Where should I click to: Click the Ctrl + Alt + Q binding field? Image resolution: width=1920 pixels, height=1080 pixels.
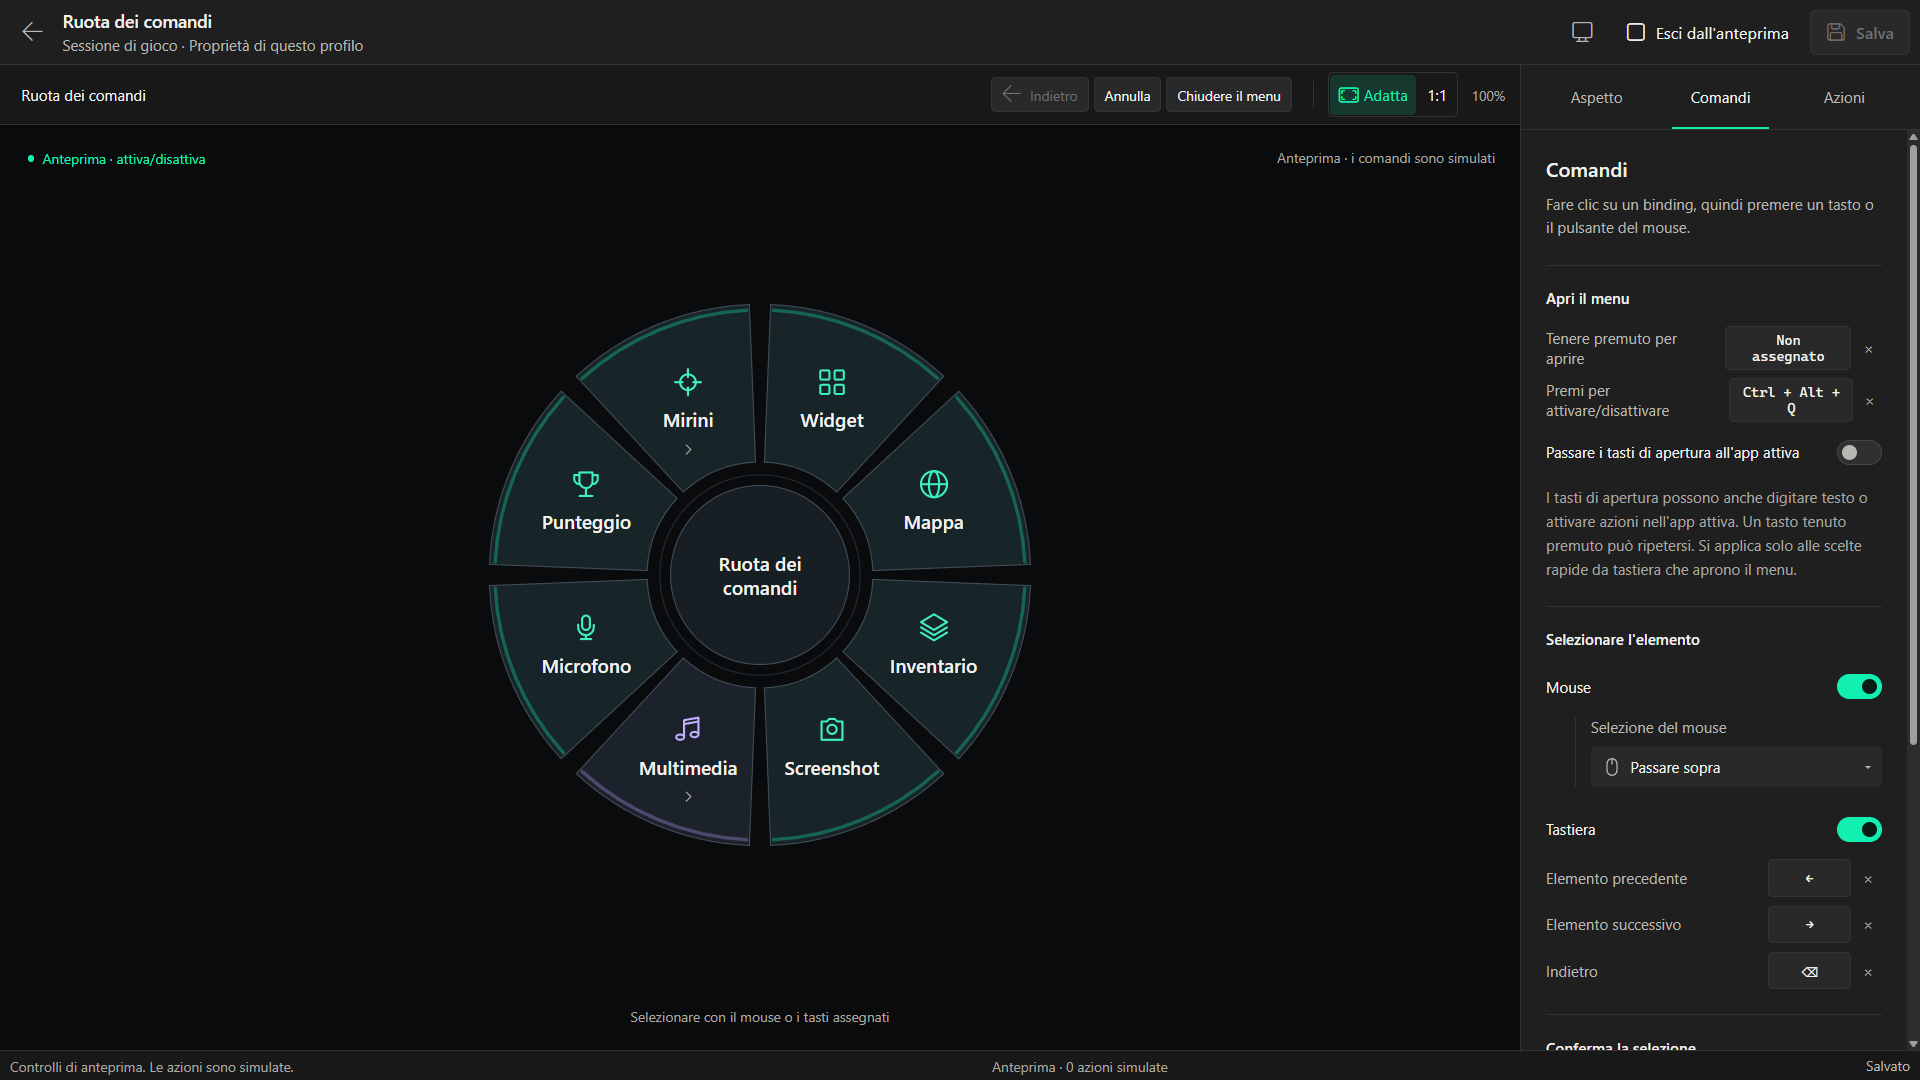pyautogui.click(x=1790, y=401)
